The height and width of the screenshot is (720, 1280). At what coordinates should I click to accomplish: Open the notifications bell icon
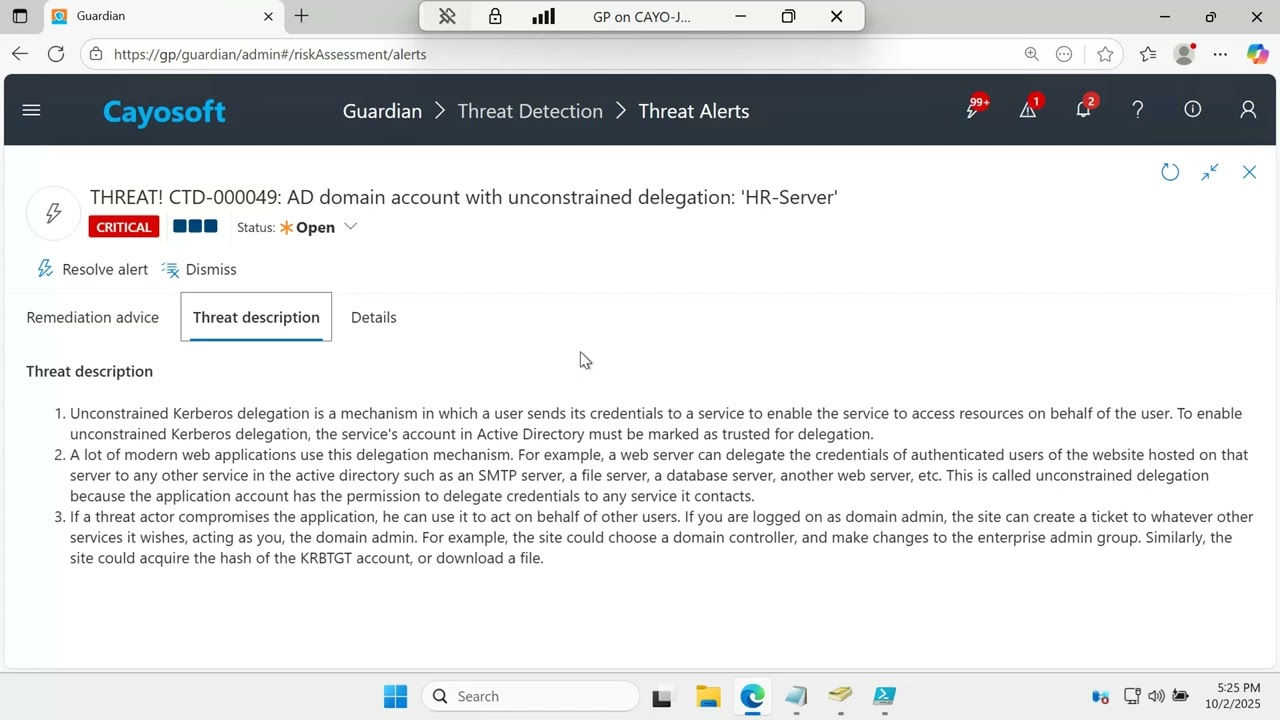point(1084,108)
